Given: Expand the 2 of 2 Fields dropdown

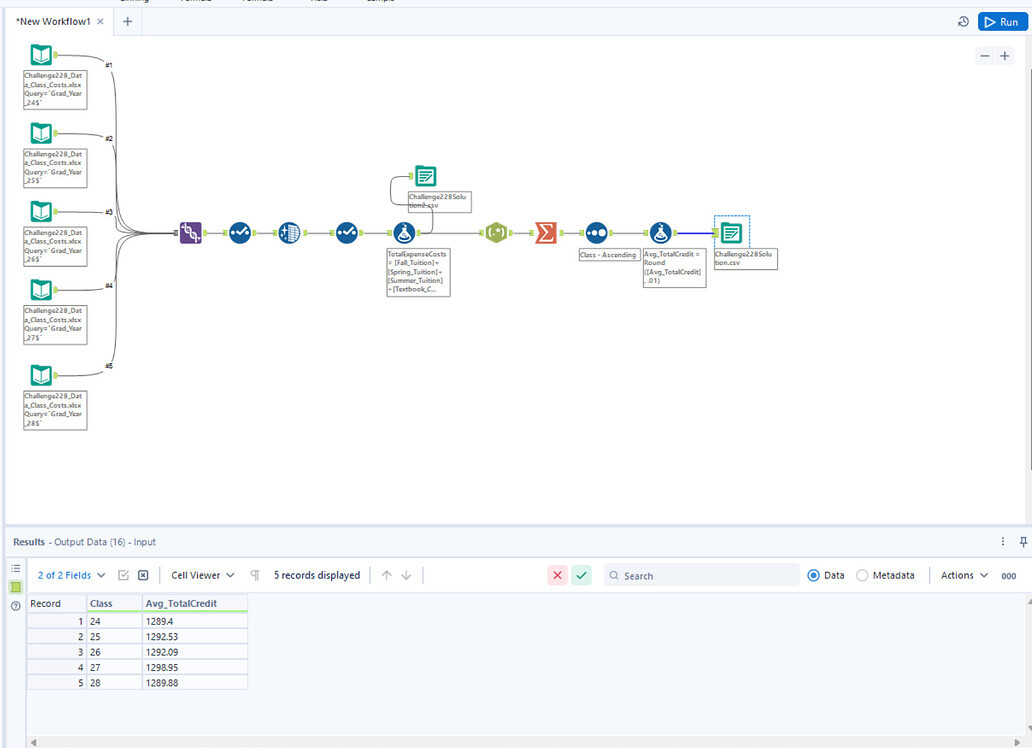Looking at the screenshot, I should click(x=71, y=575).
